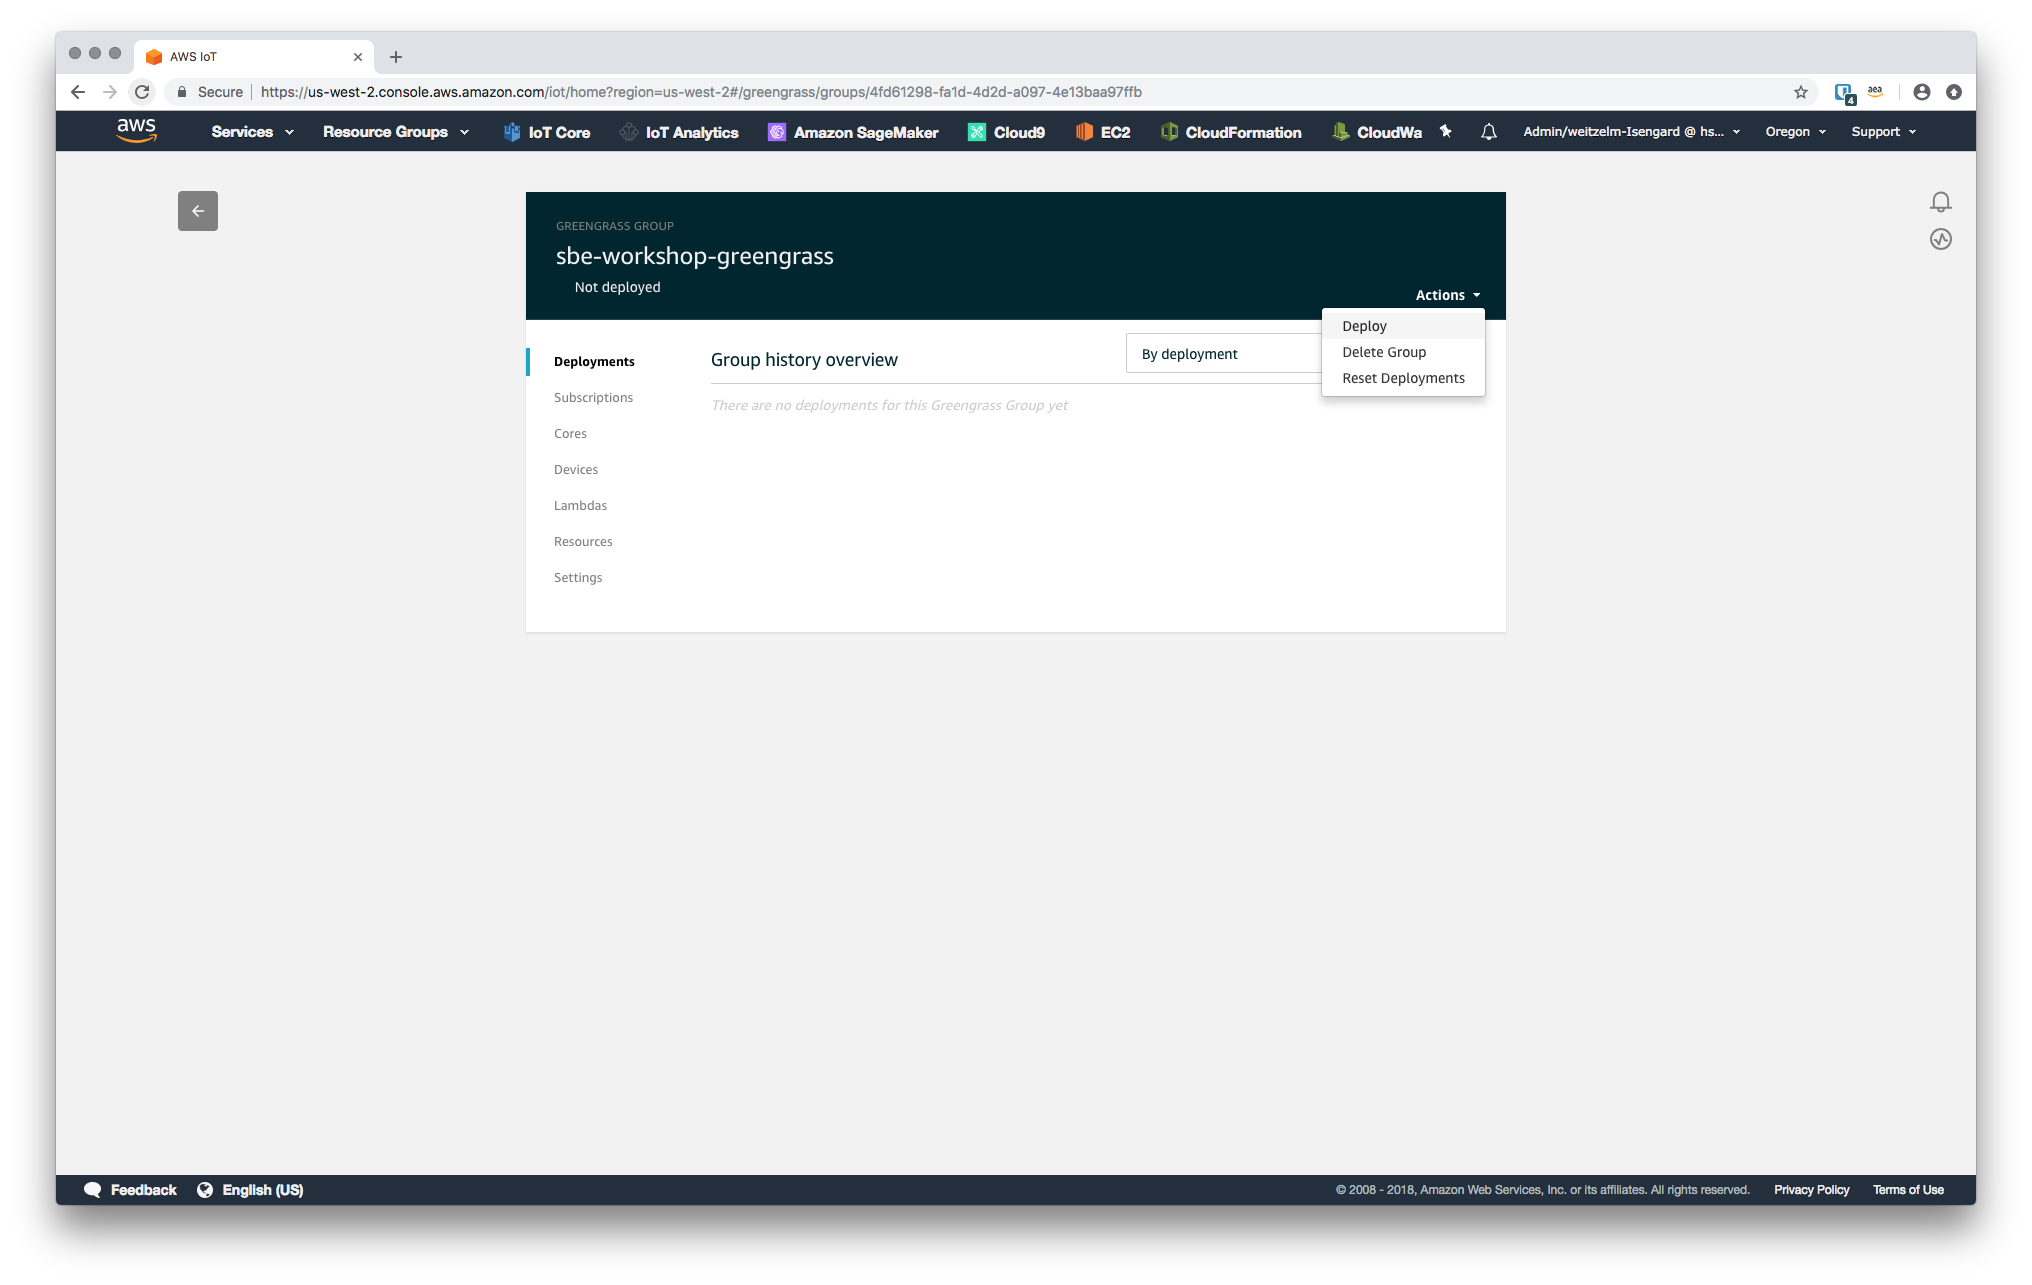
Task: Click the pin shortcuts icon in the navbar
Action: (x=1445, y=131)
